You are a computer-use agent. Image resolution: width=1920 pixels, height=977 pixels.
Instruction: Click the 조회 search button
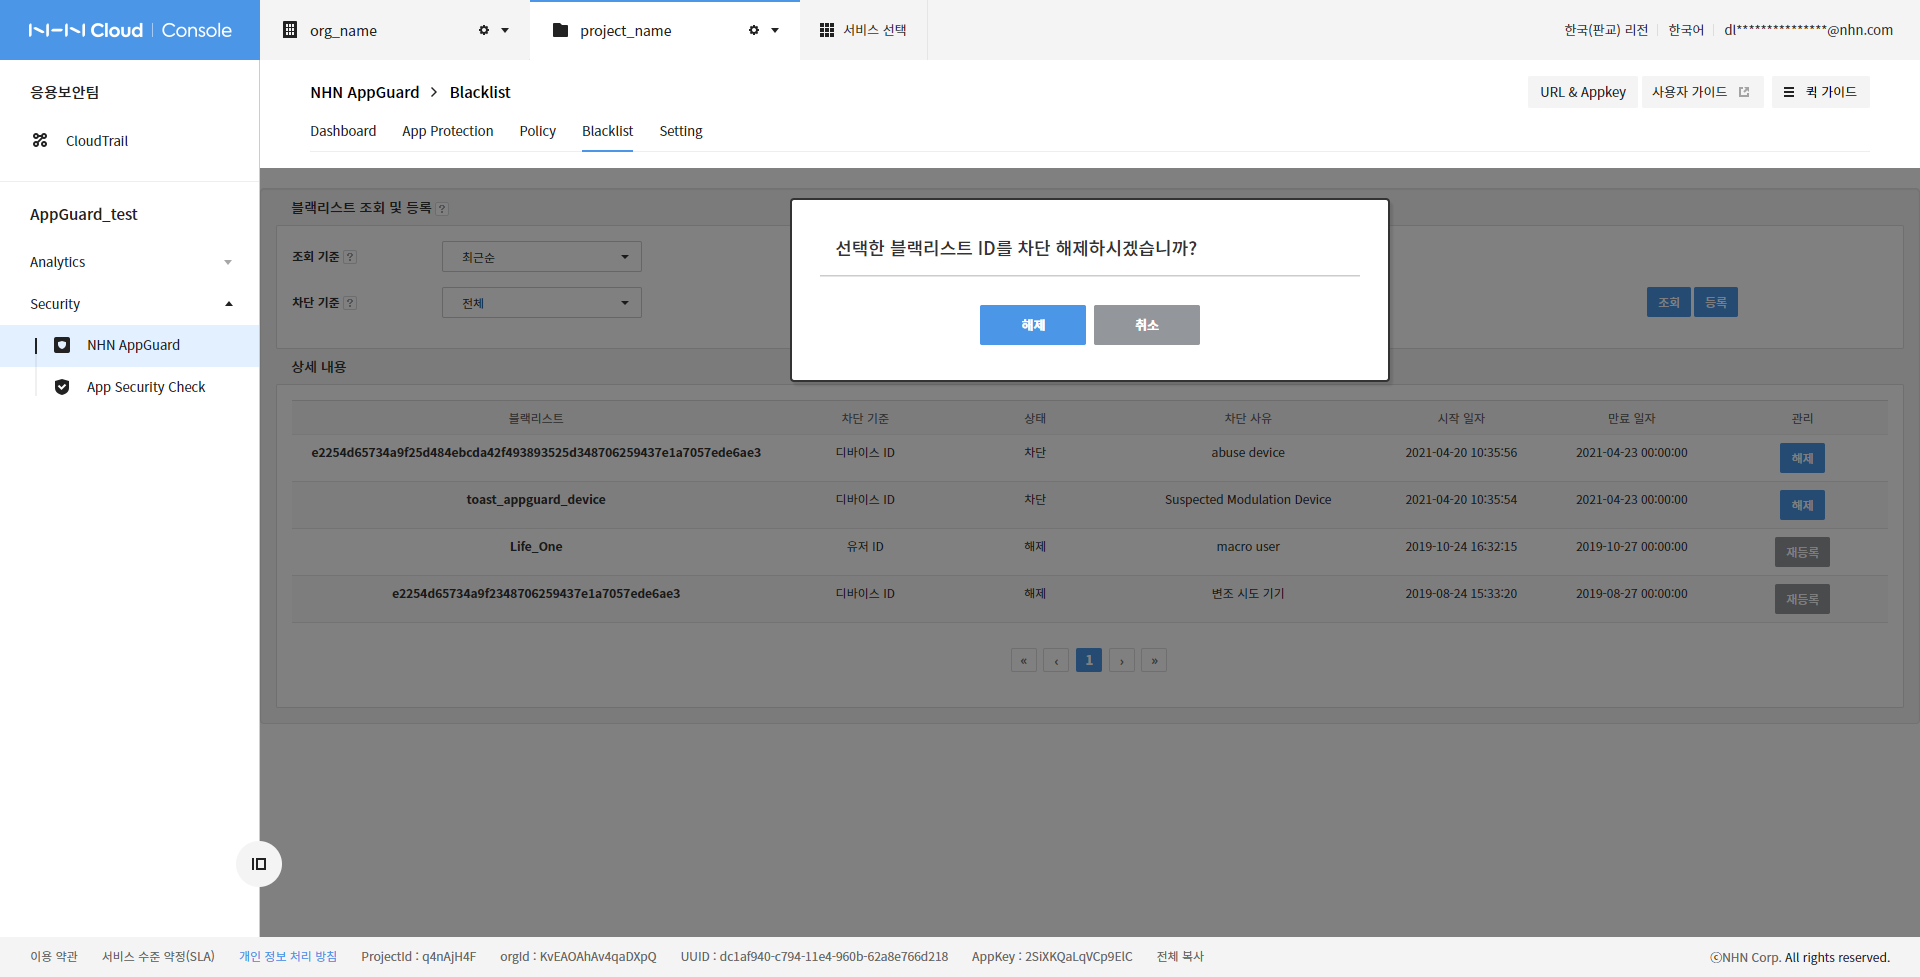pyautogui.click(x=1669, y=302)
